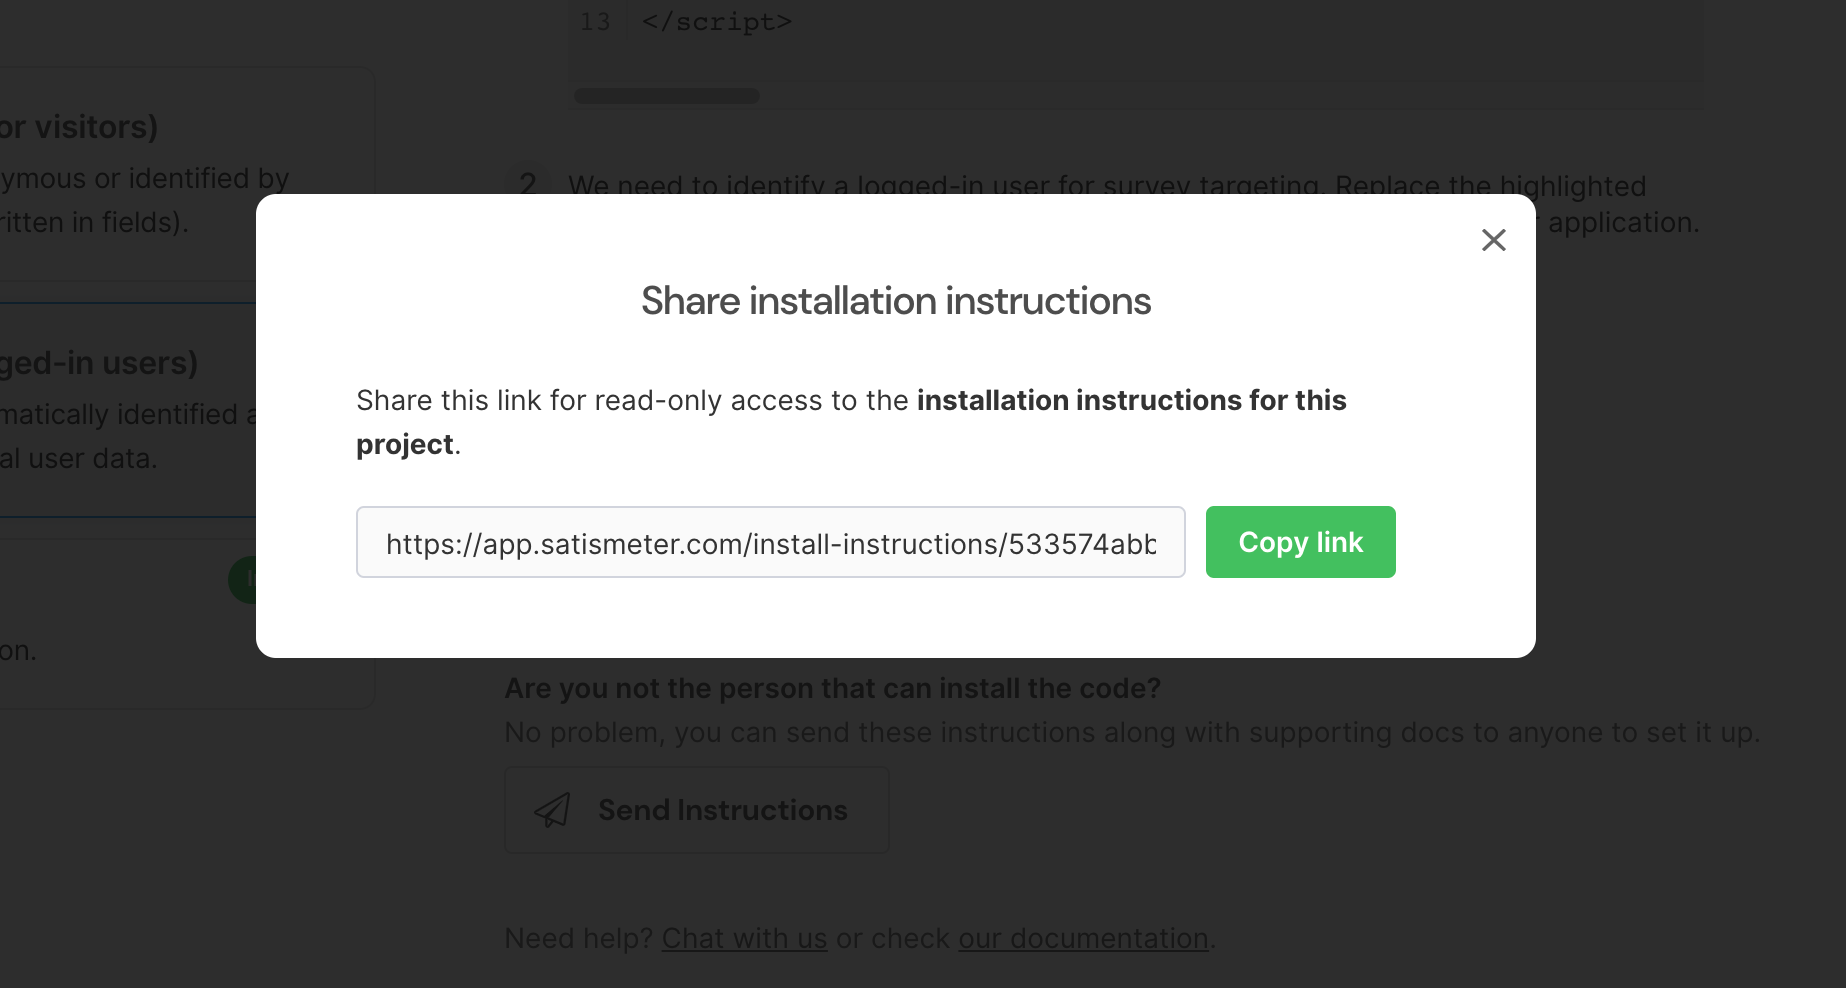Click bold installation instructions for this project text

coord(851,422)
